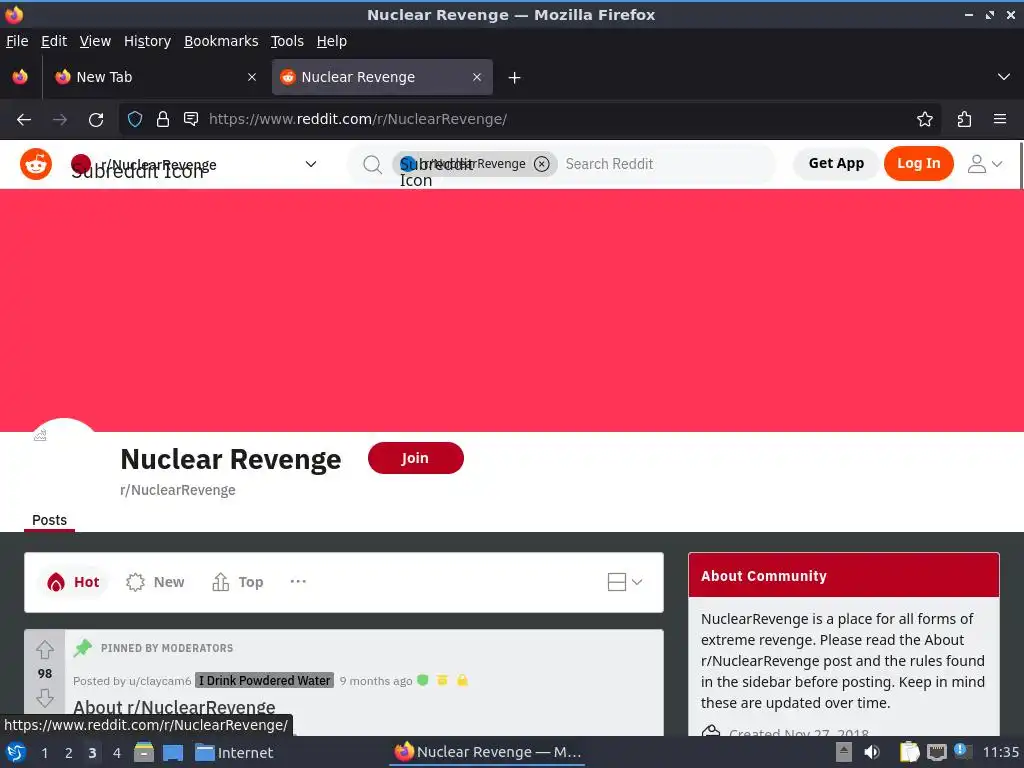Open more sort options ellipsis

[x=298, y=581]
